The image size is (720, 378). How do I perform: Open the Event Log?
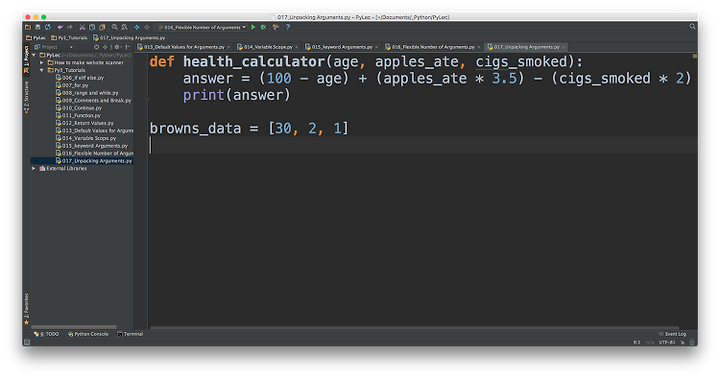672,334
